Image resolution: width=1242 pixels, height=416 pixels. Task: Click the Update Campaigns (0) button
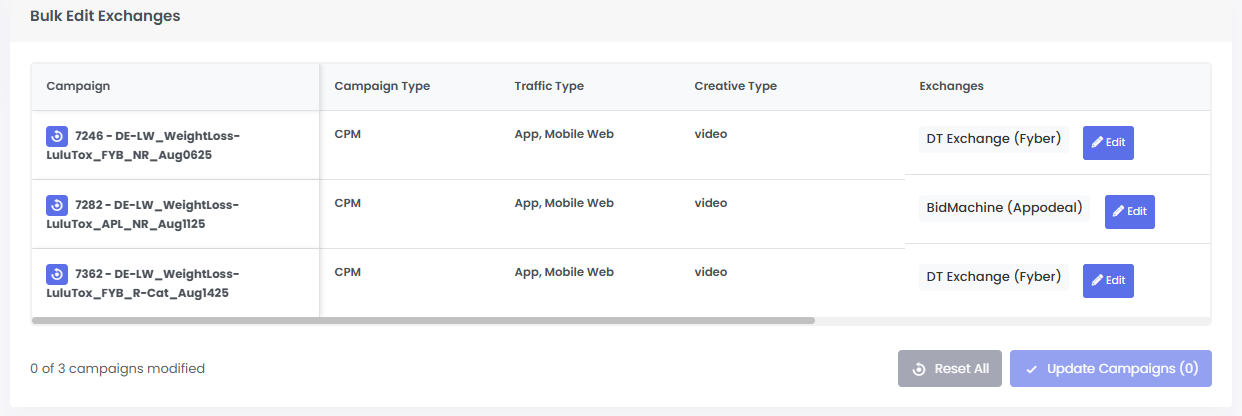tap(1110, 368)
